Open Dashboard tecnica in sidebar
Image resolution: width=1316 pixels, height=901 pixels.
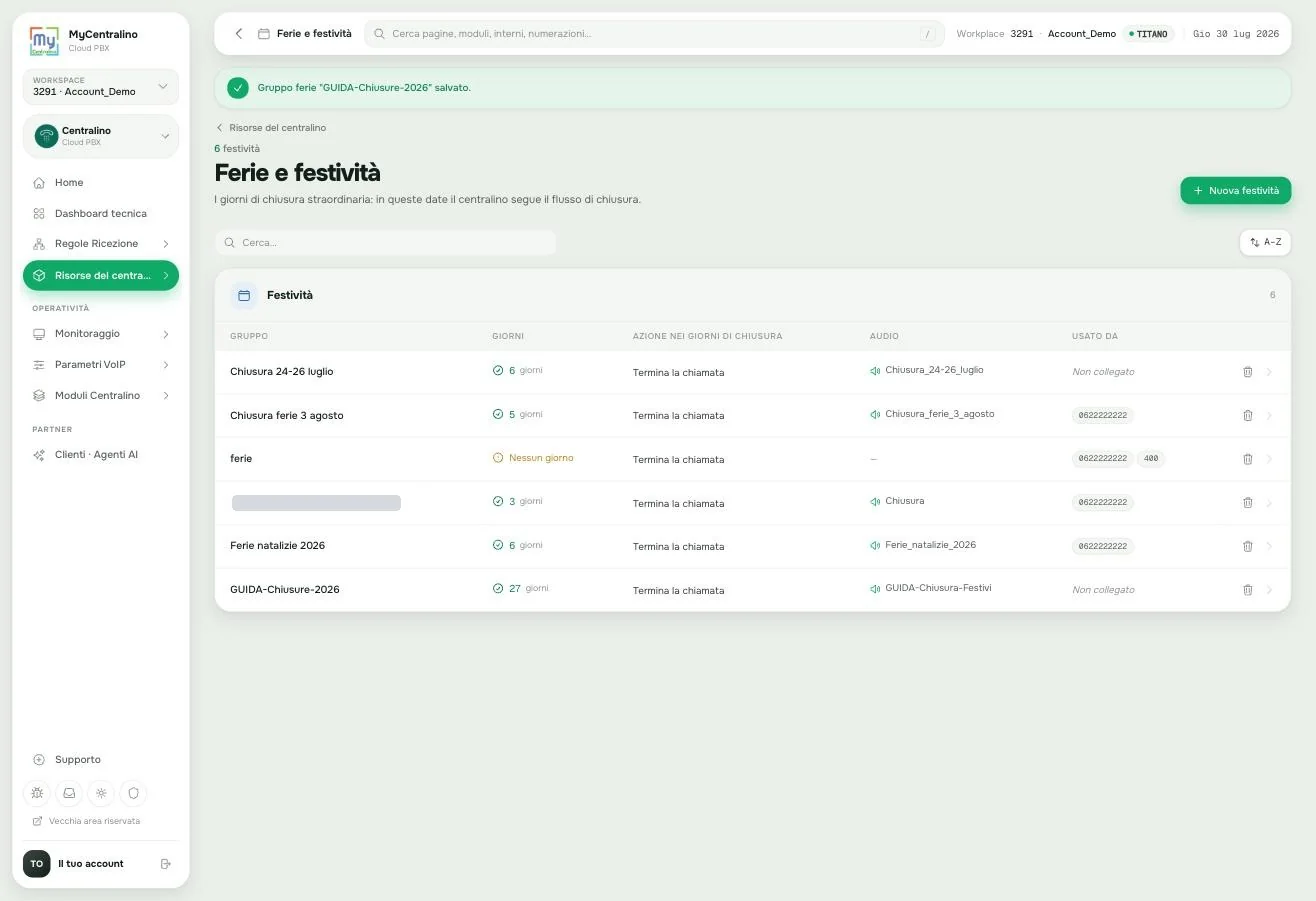(x=100, y=214)
